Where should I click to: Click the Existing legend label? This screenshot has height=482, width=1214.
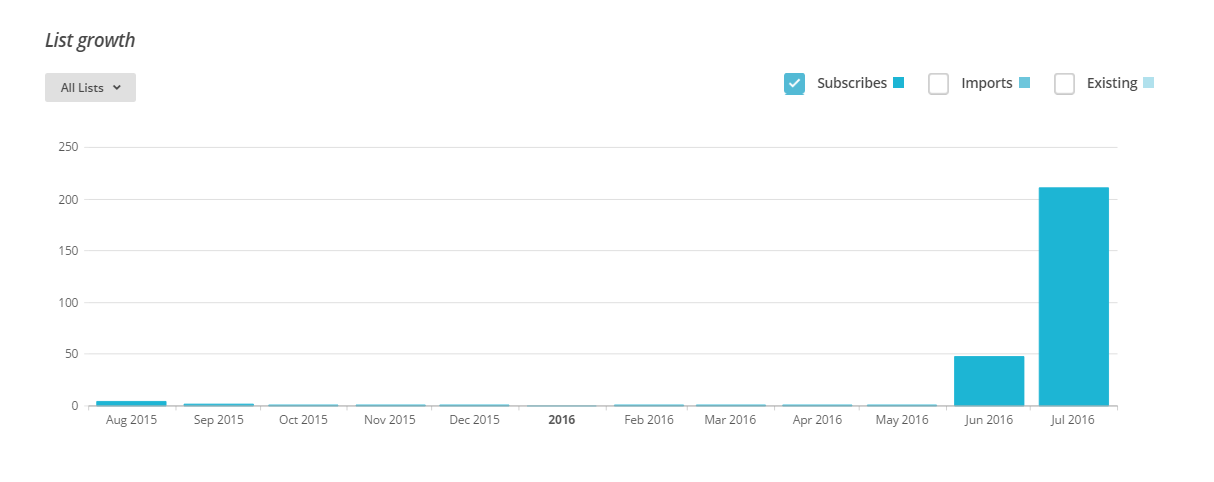[x=1112, y=83]
